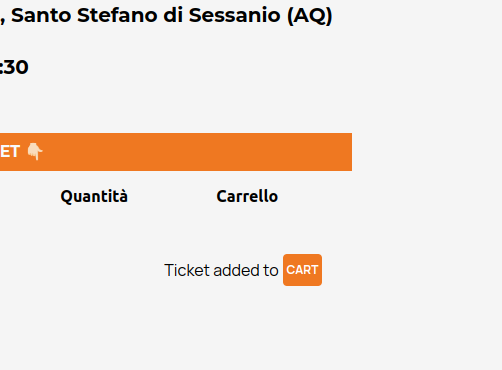Click the 'Ticket added to' message

point(221,270)
